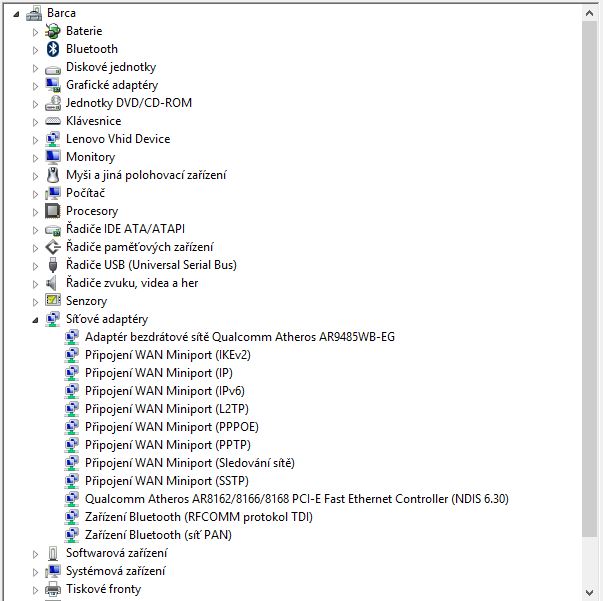Viewport: 603px width, 601px height.
Task: Collapse the Síťové adaptéry category
Action: [x=35, y=320]
